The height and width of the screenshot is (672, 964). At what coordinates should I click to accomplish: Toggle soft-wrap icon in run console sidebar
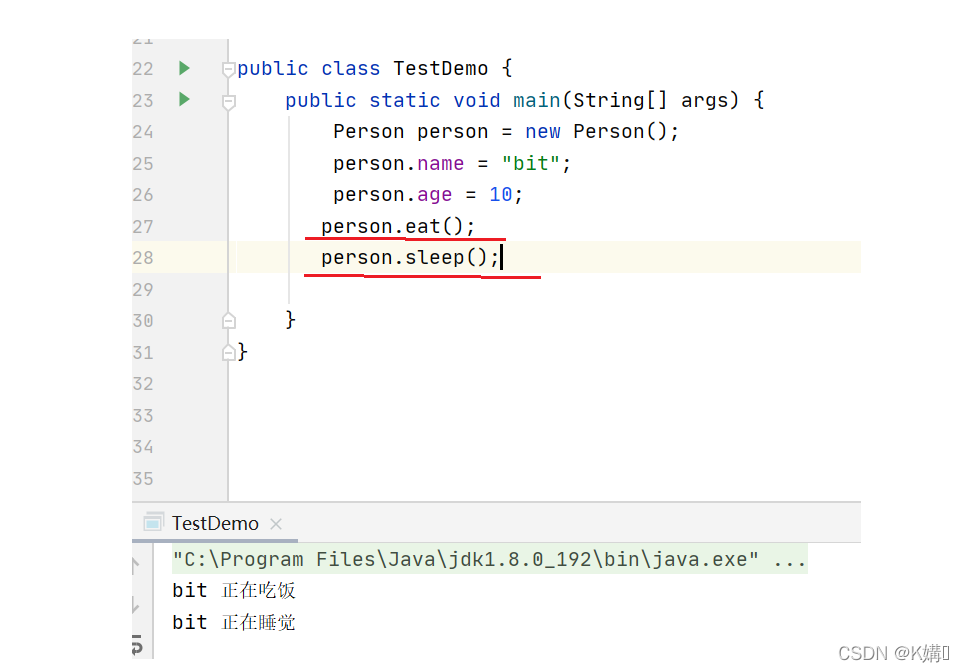click(x=137, y=644)
